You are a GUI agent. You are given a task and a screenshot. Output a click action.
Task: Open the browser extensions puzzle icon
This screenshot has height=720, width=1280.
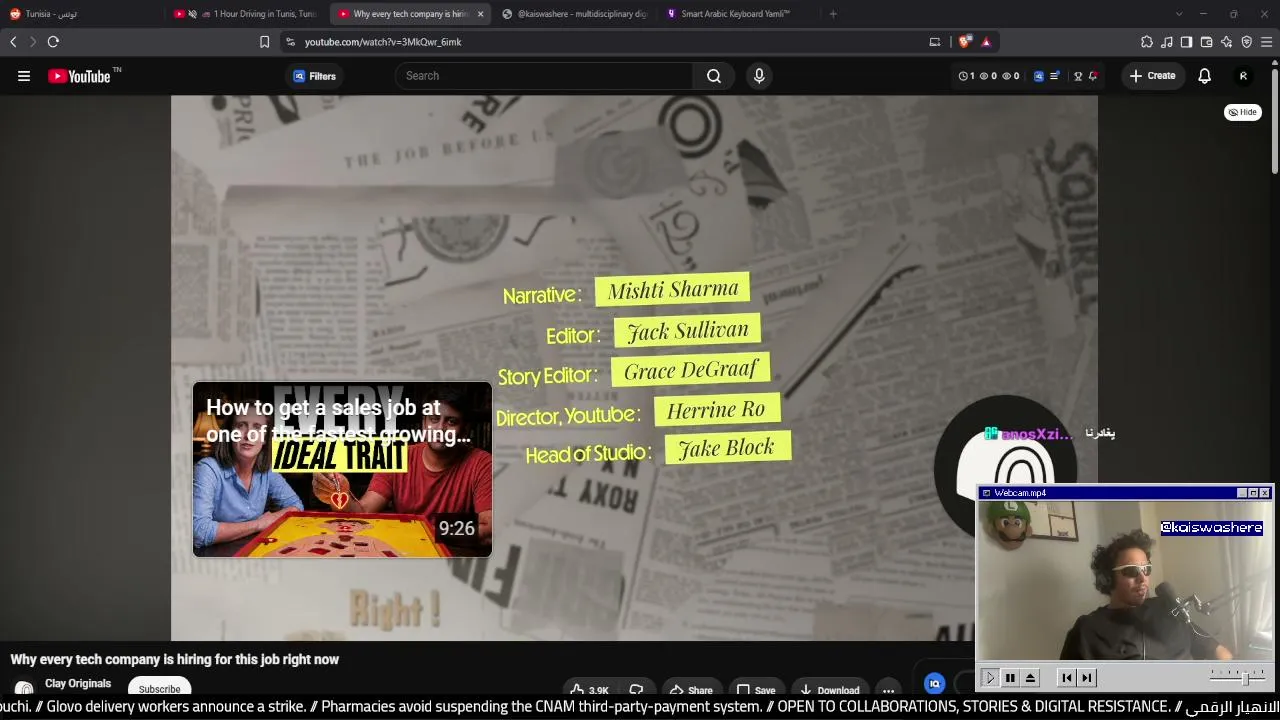1147,42
